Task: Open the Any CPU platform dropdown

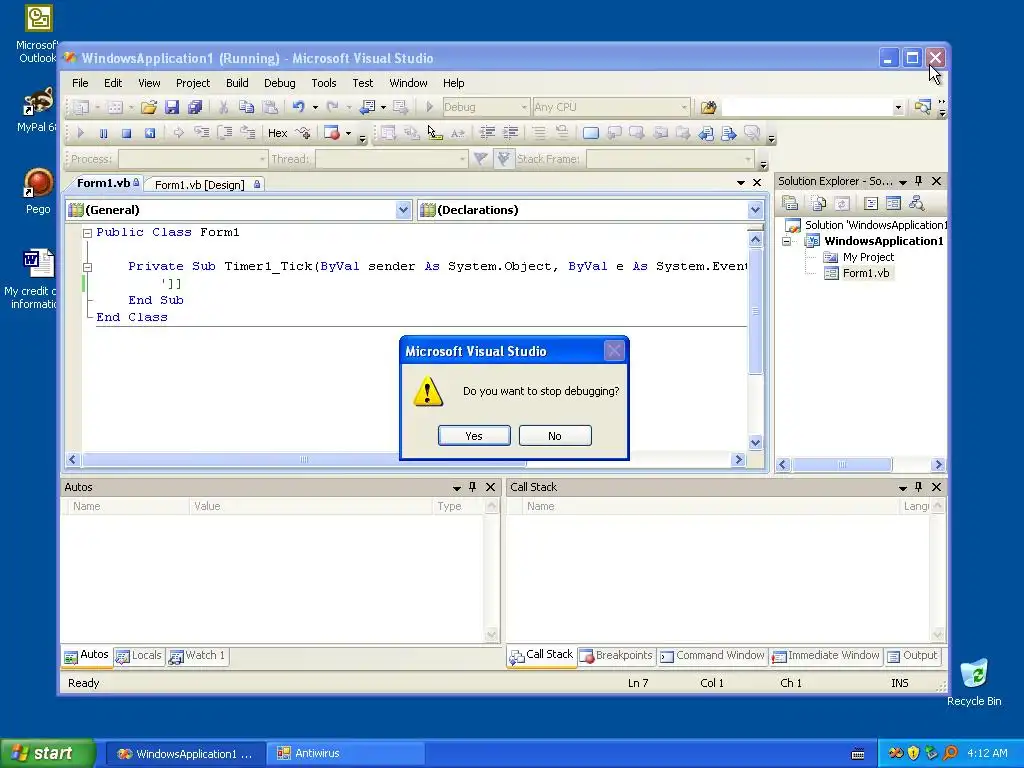Action: (x=611, y=107)
